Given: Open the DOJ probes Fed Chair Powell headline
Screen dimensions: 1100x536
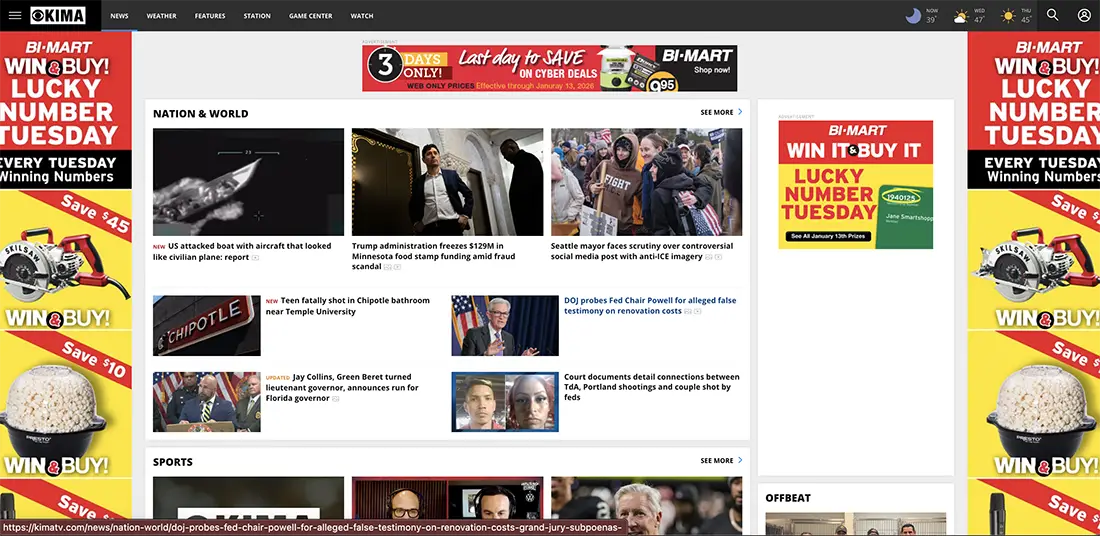Looking at the screenshot, I should coord(650,305).
